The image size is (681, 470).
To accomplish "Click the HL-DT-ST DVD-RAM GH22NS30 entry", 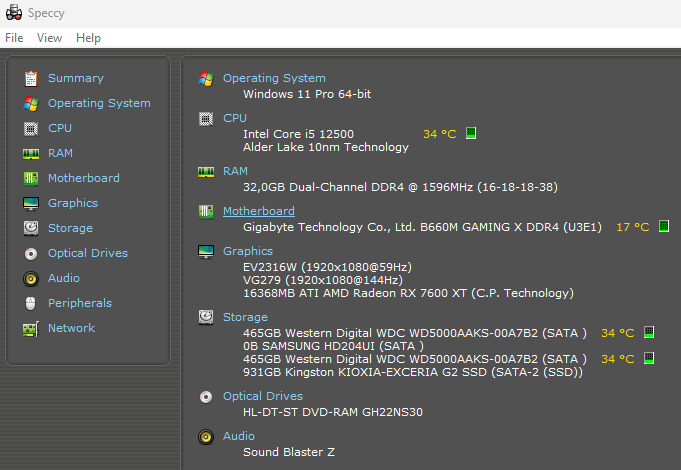I will [x=333, y=412].
